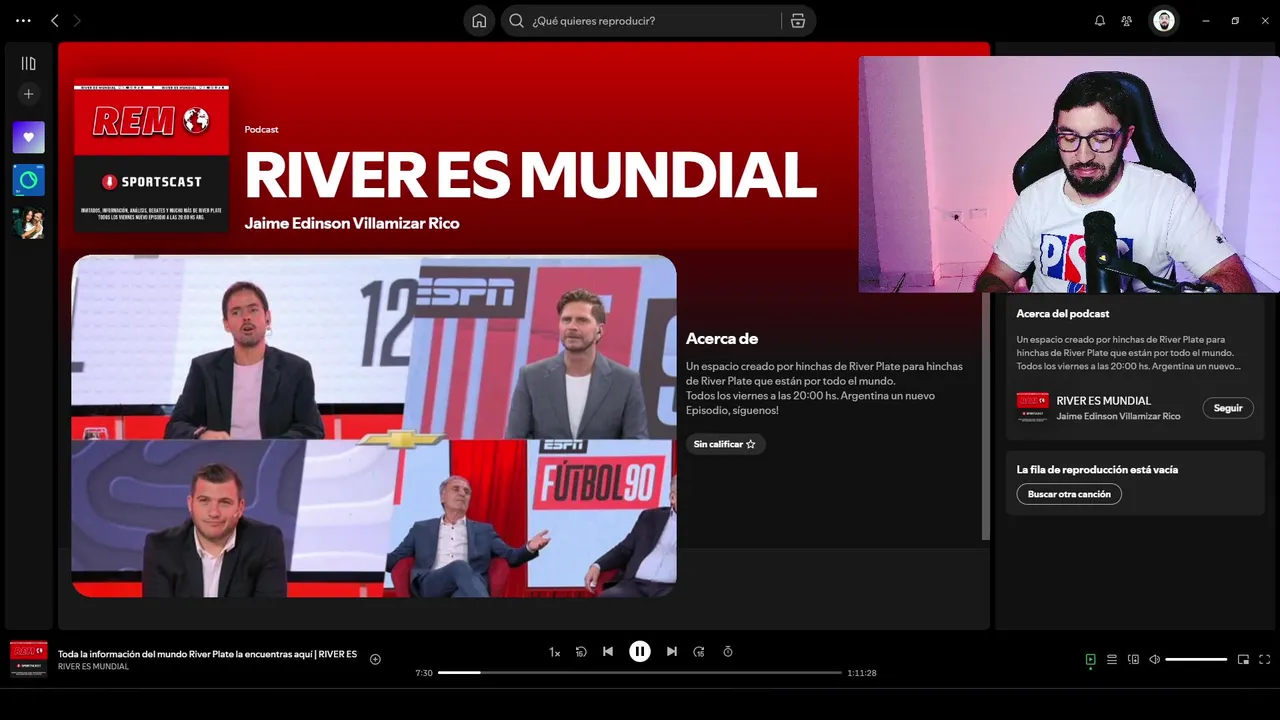Click the Acerca de heading
The image size is (1280, 720).
pyautogui.click(x=722, y=339)
